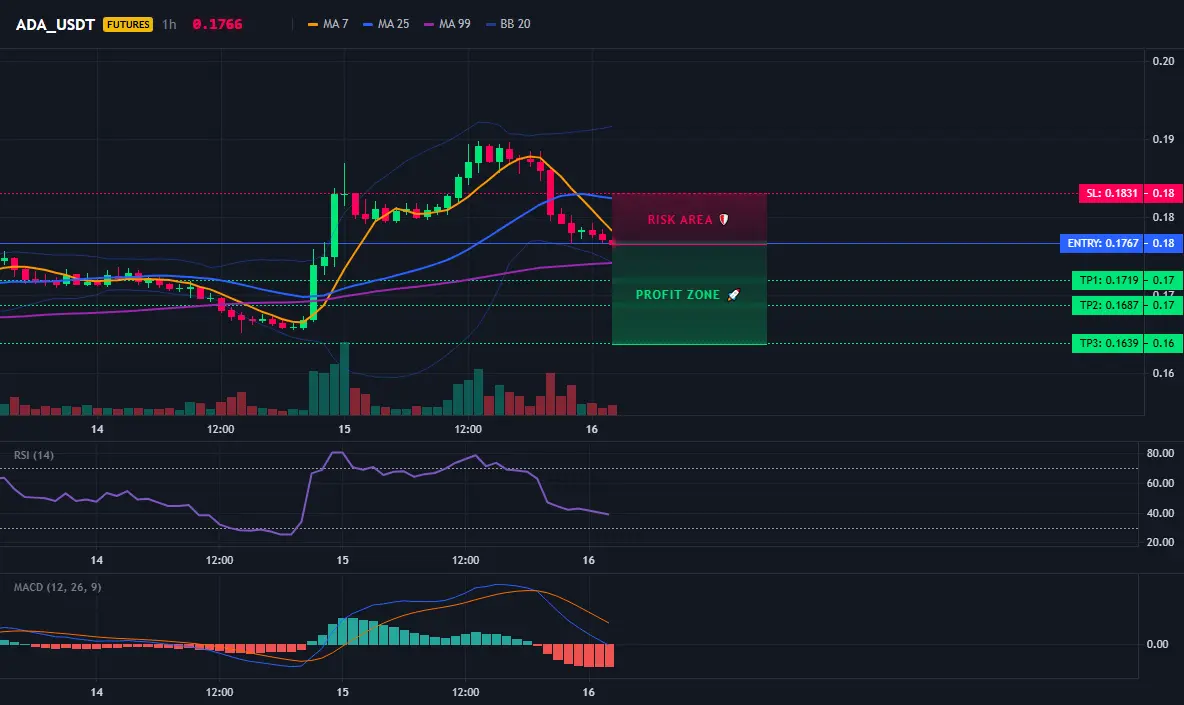Click the 16 date label under price chart

coord(592,429)
